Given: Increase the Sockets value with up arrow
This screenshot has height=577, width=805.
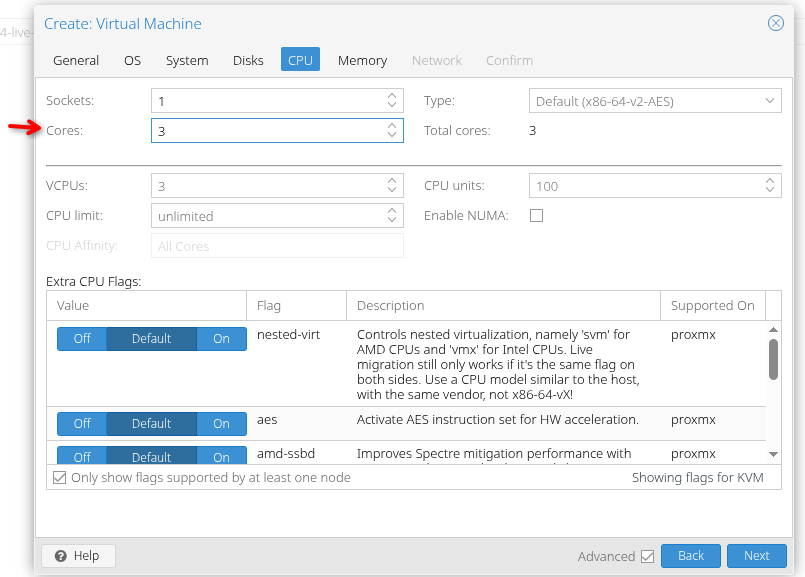Looking at the screenshot, I should pos(392,96).
